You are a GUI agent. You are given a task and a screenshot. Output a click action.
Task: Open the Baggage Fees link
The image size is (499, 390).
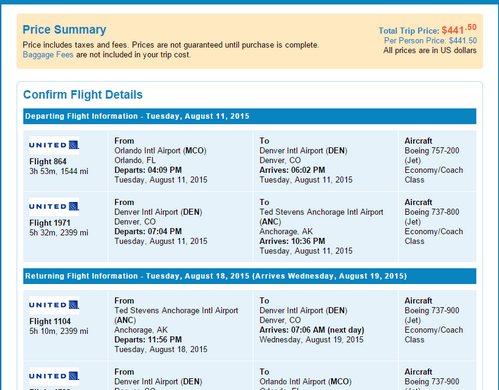coord(48,55)
